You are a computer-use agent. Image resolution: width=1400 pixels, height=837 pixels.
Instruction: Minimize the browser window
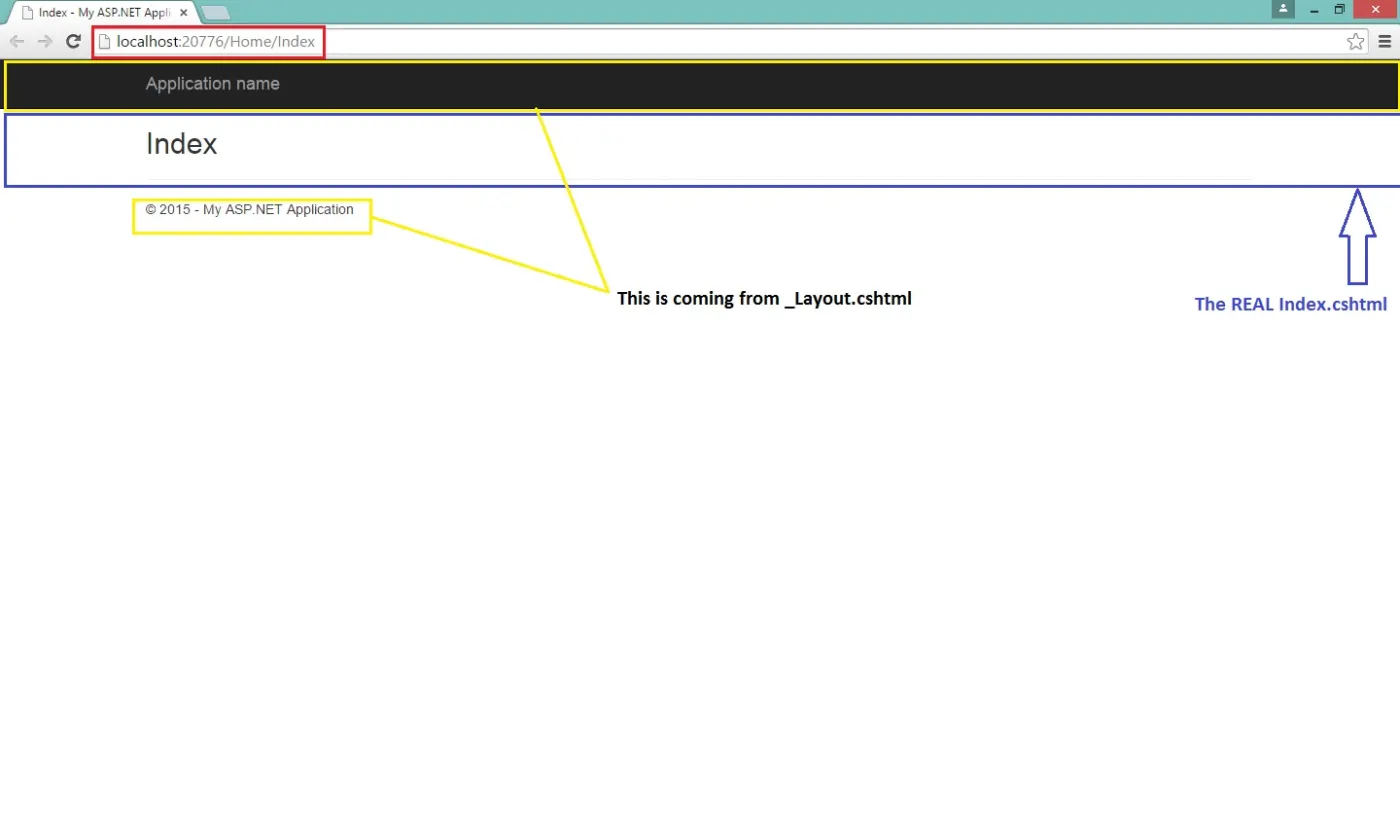coord(1314,9)
